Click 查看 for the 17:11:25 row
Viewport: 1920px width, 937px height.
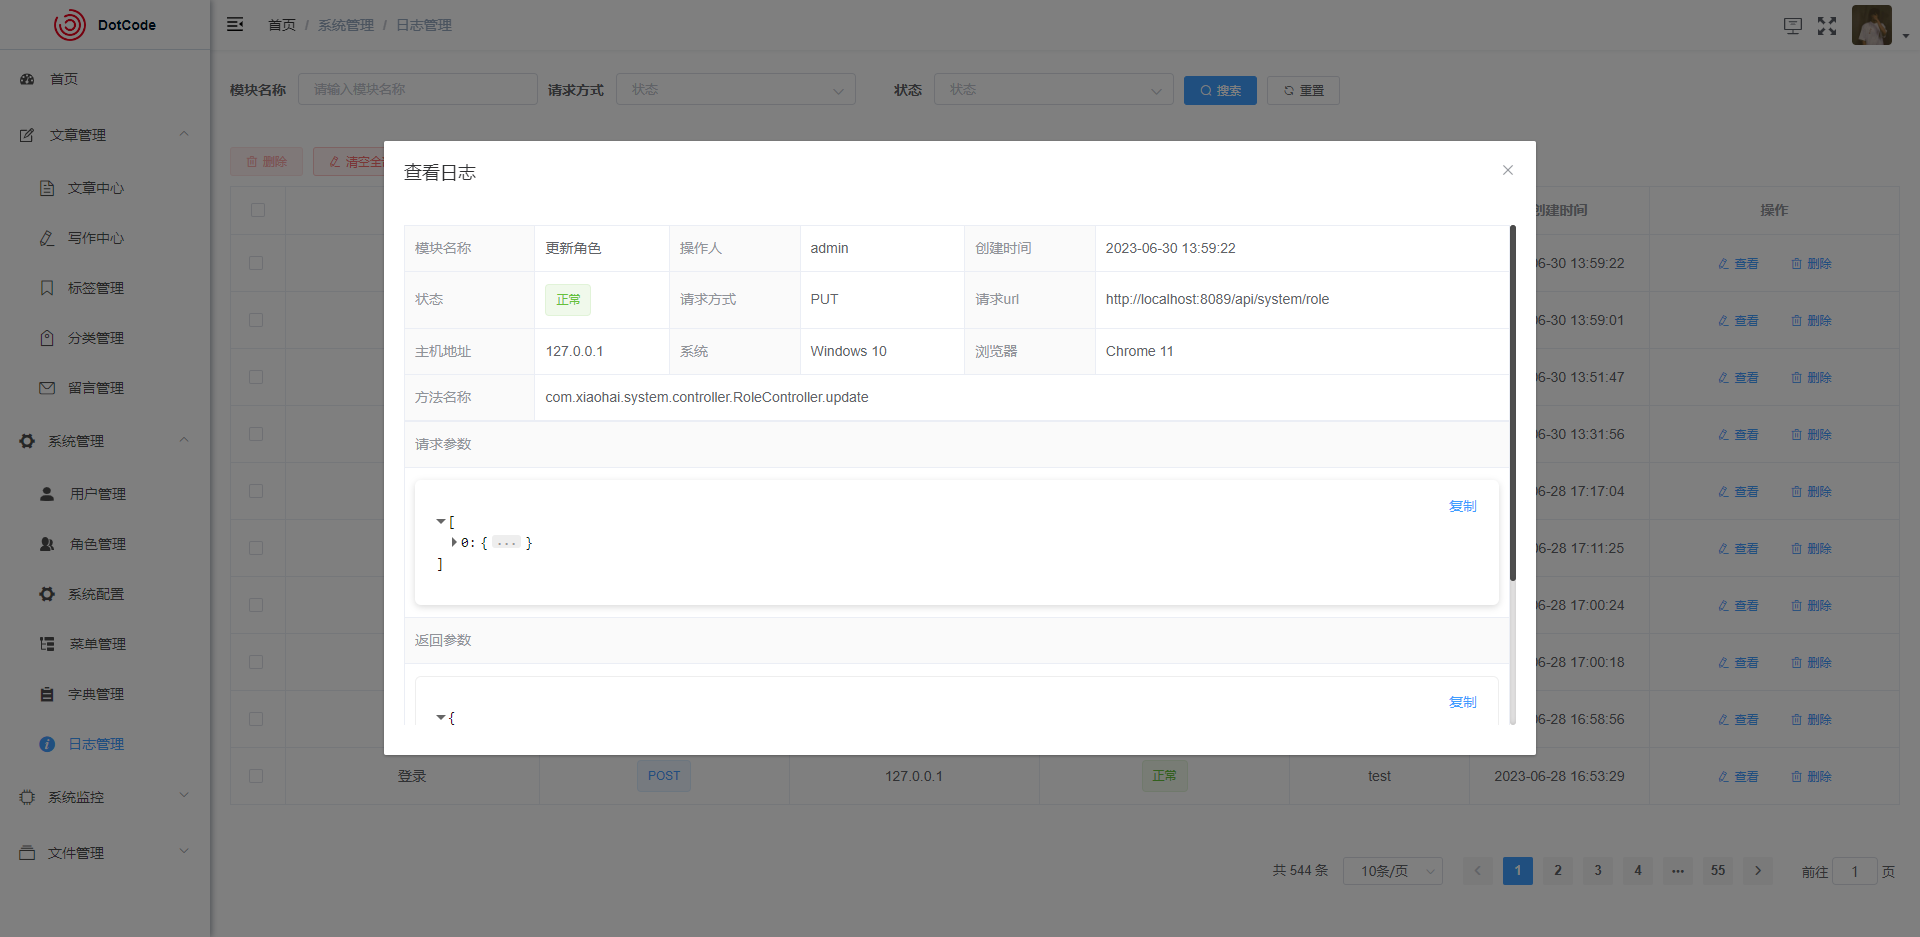coord(1738,549)
